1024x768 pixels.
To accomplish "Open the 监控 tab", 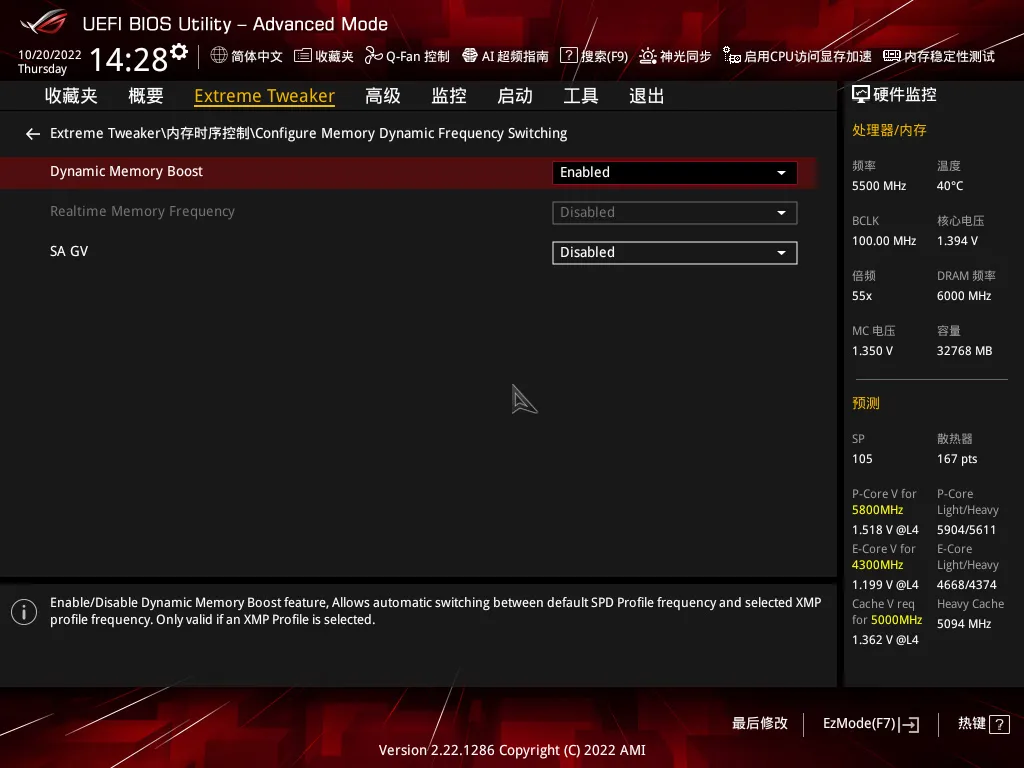I will click(449, 96).
